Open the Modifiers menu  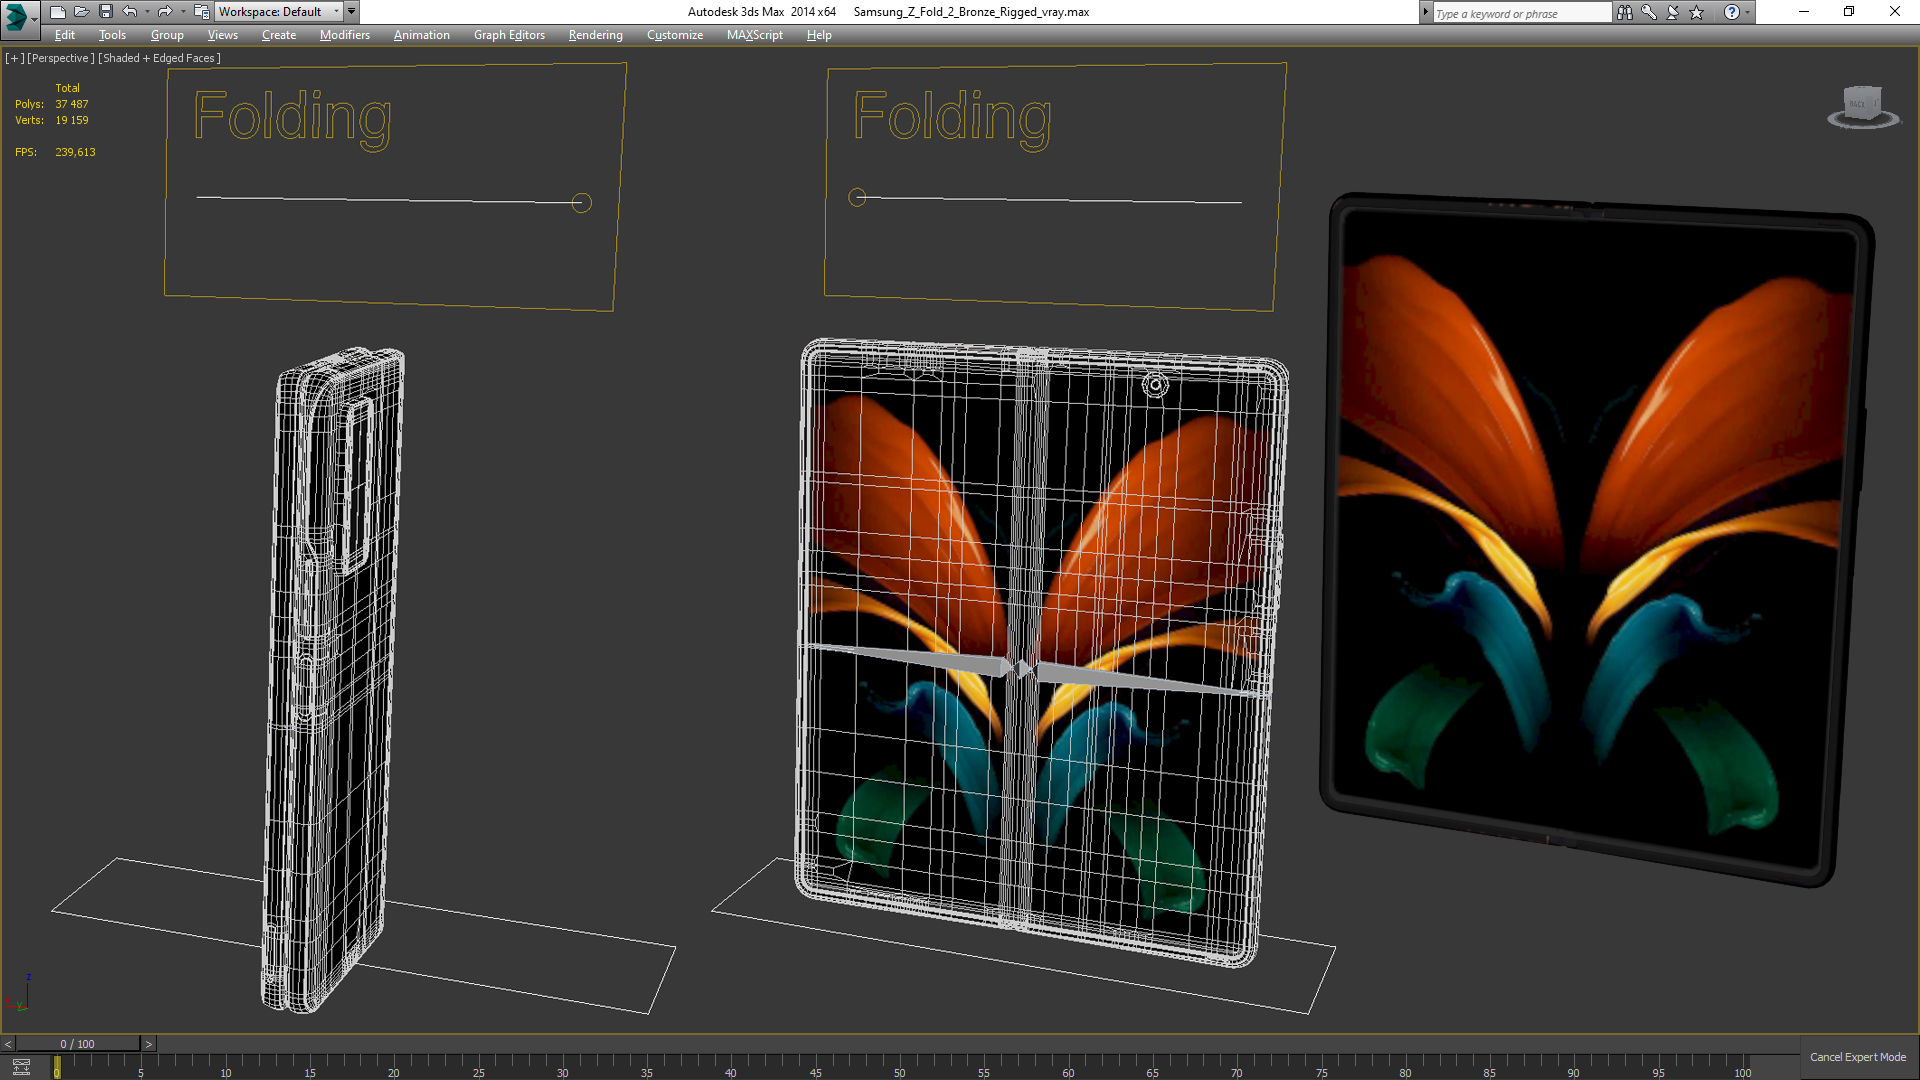(x=345, y=35)
